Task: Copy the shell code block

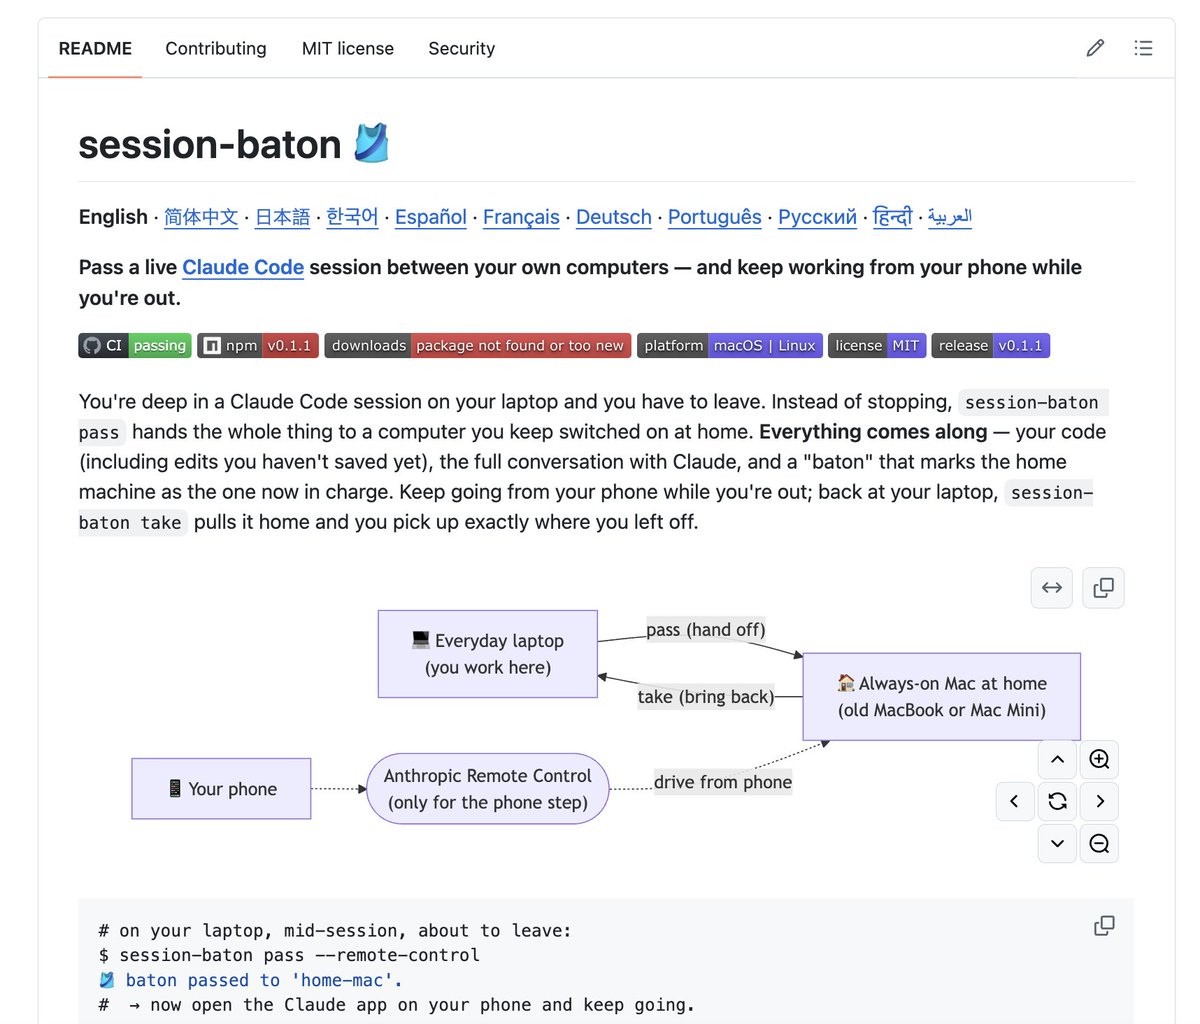Action: tap(1104, 926)
